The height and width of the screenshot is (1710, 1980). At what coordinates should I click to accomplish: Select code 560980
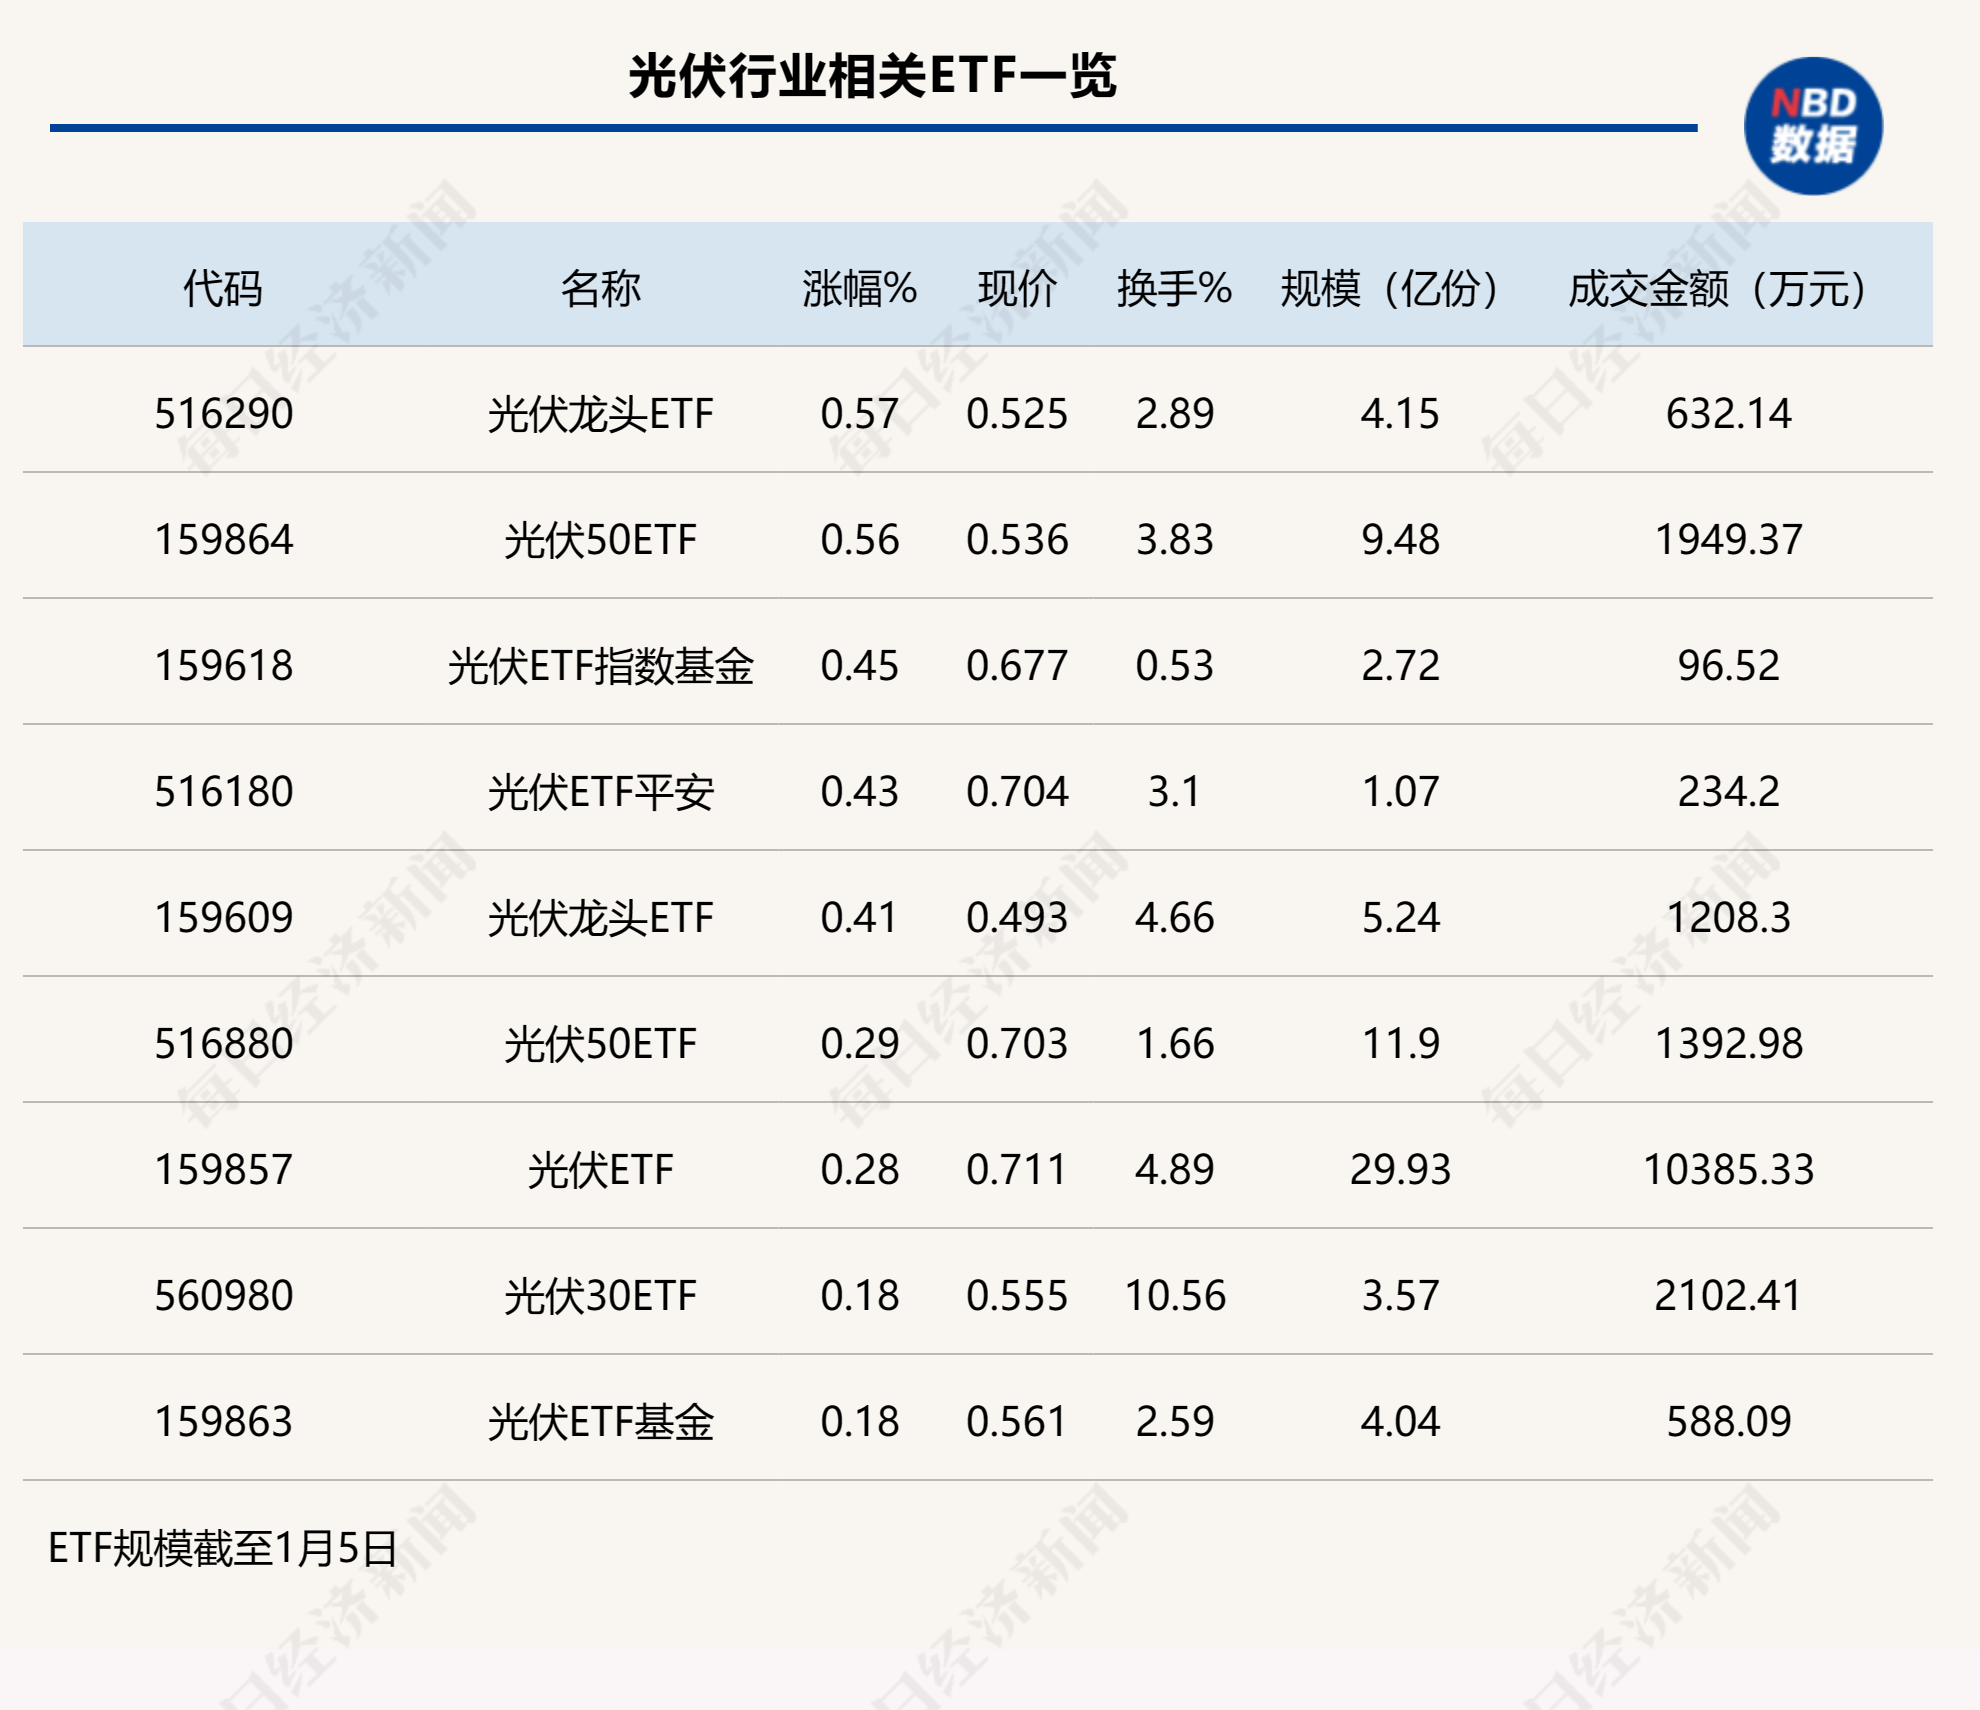coord(223,1296)
